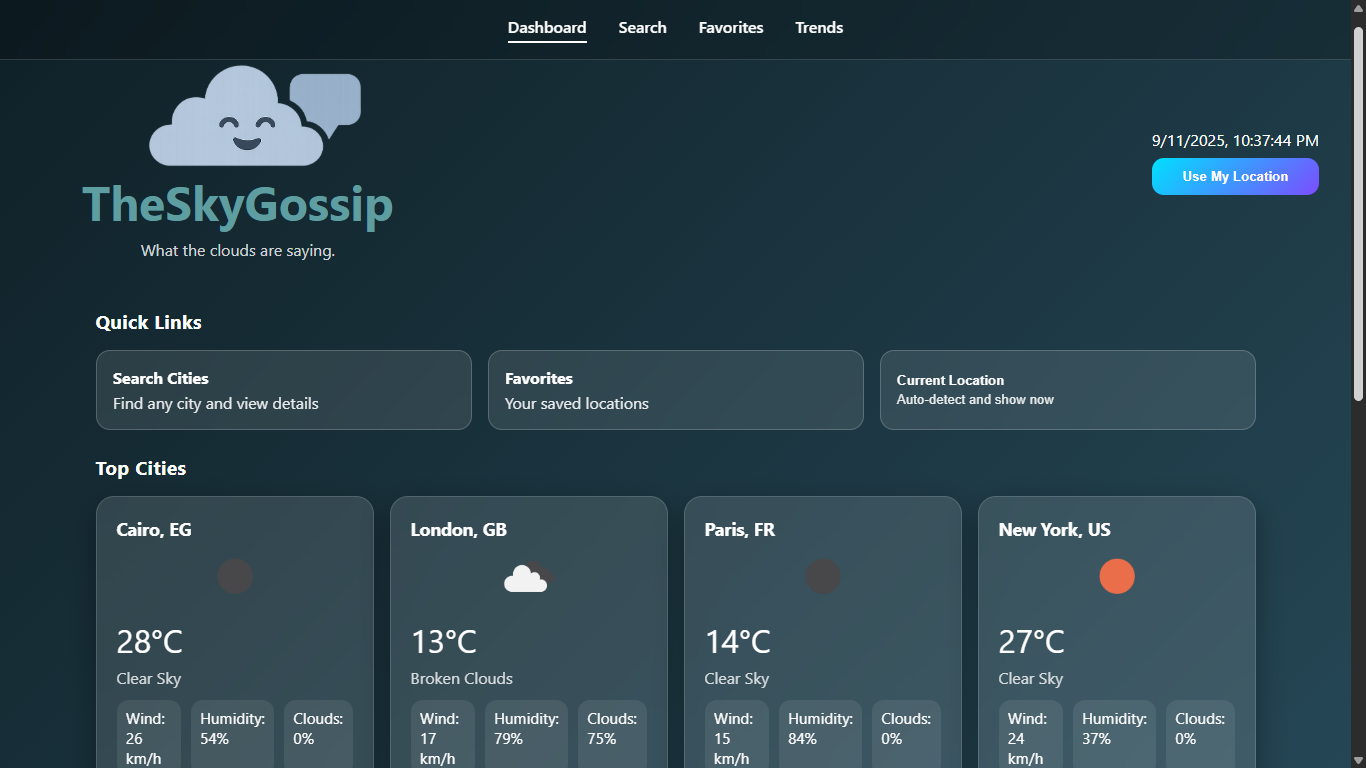Viewport: 1366px width, 768px height.
Task: Click the scrollbar up arrow
Action: (x=1359, y=8)
